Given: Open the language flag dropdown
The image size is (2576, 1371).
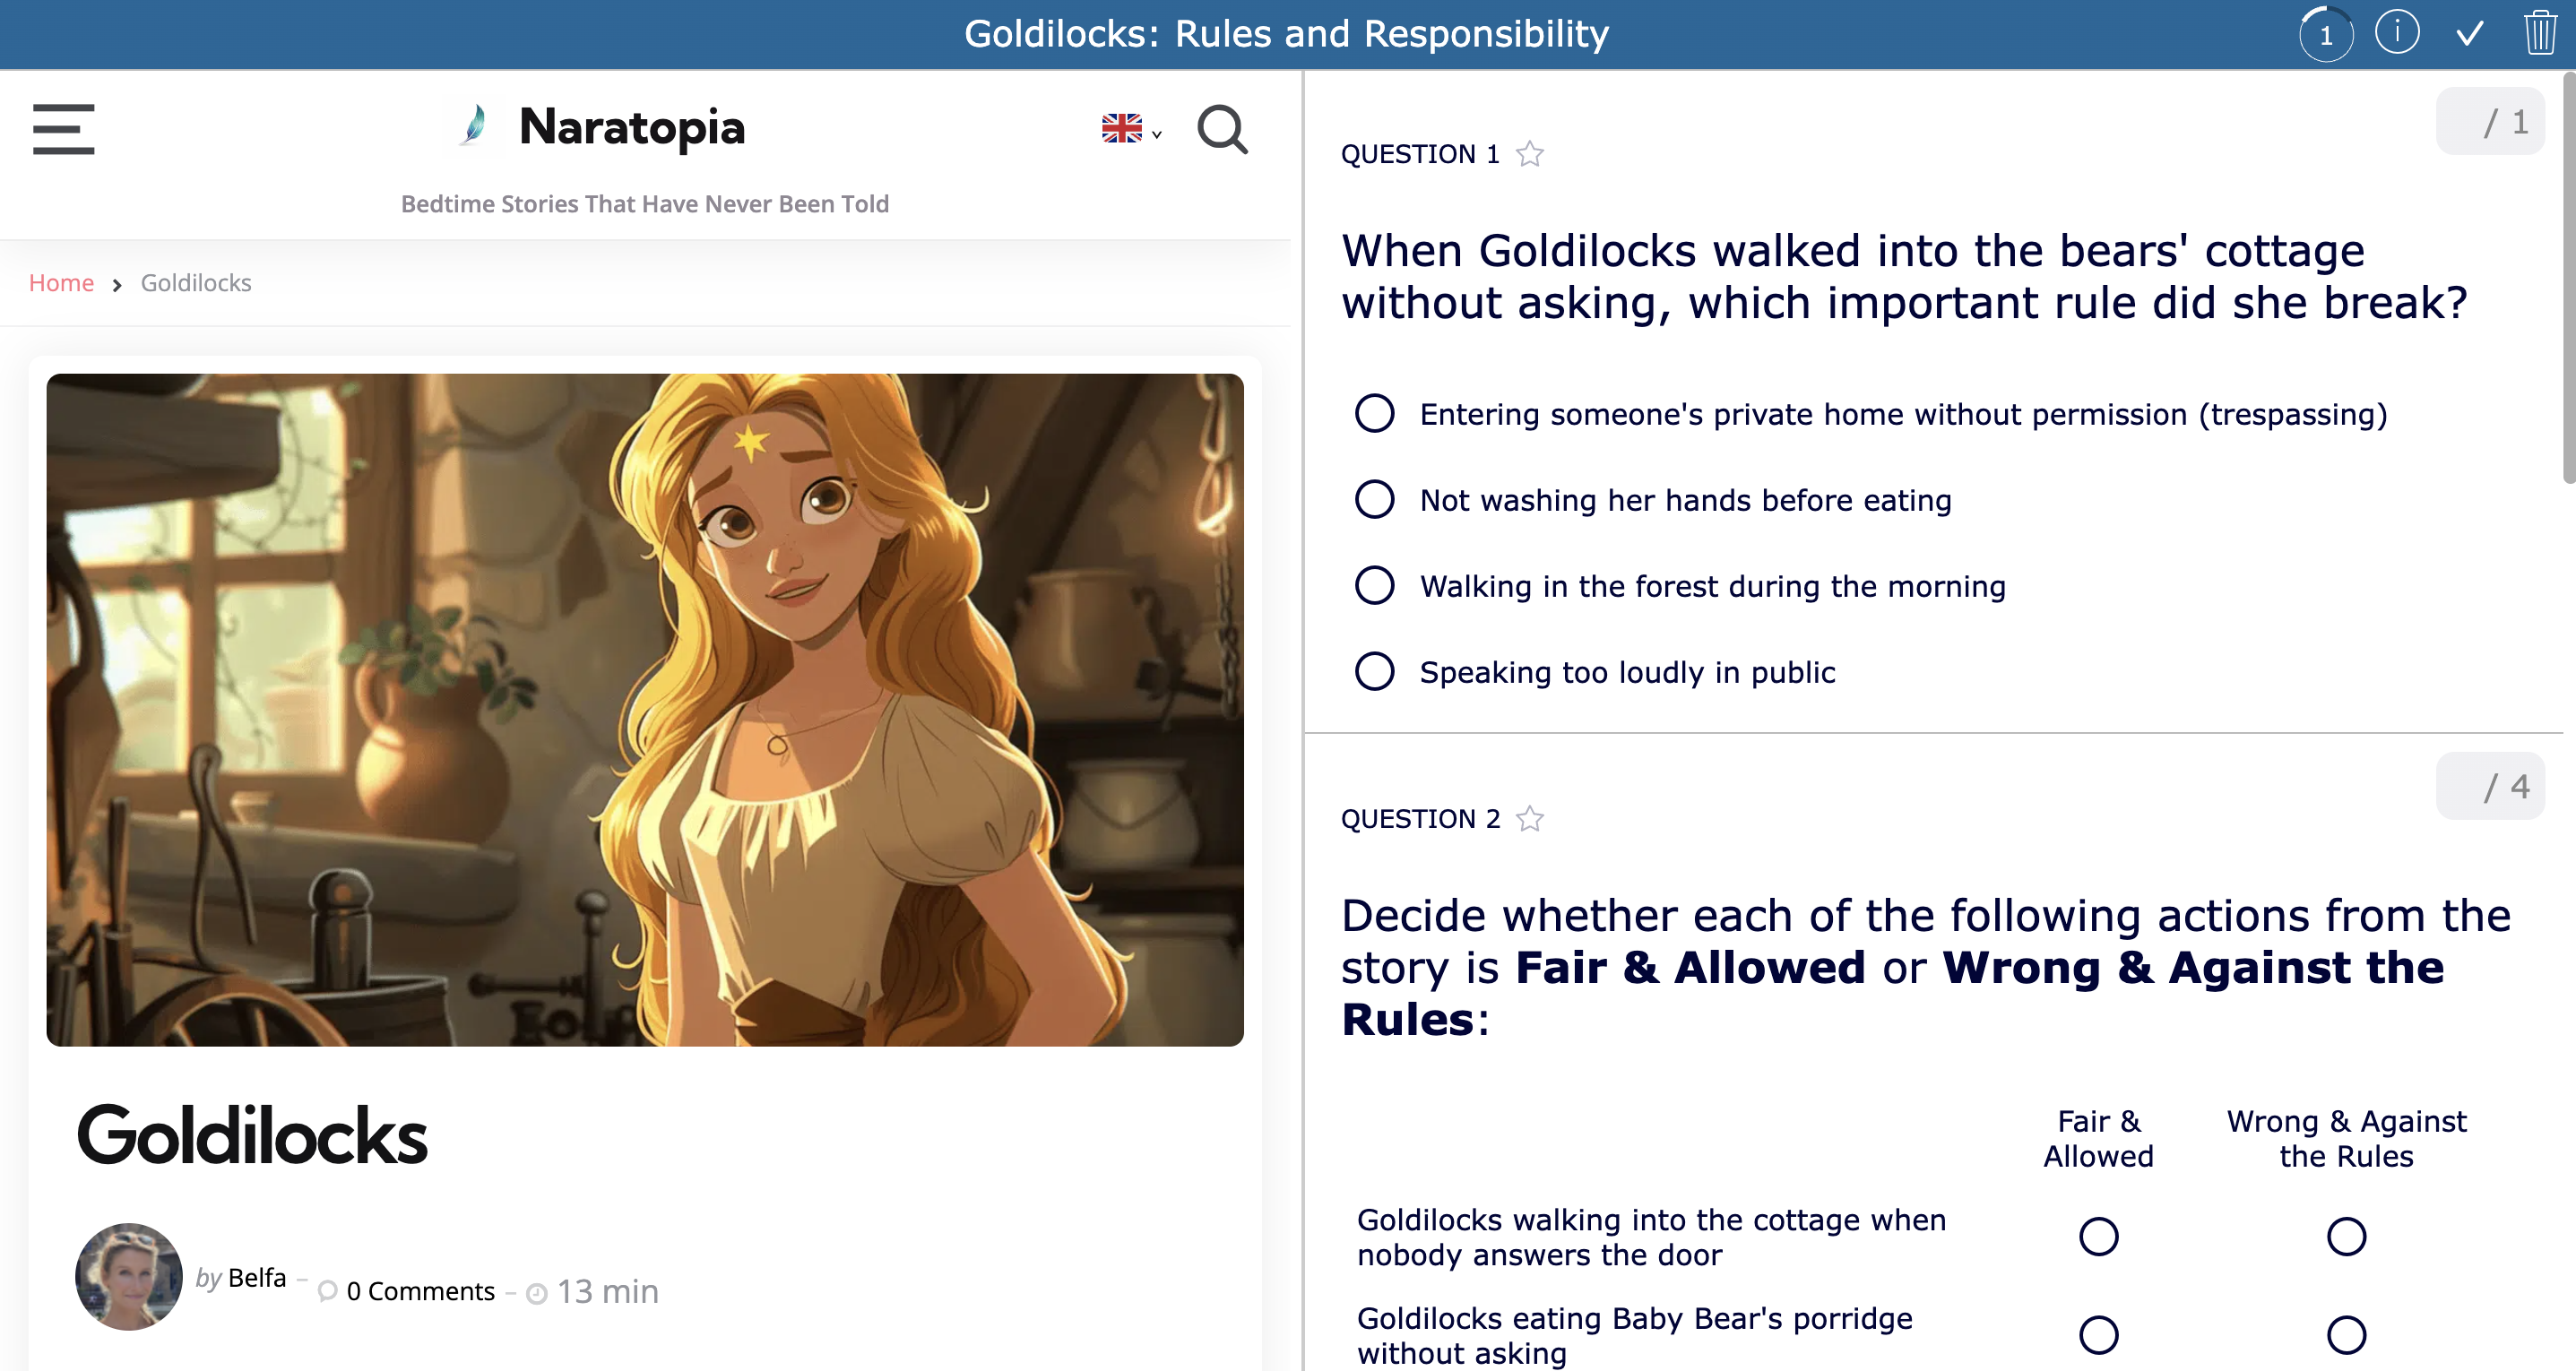Looking at the screenshot, I should 1131,128.
